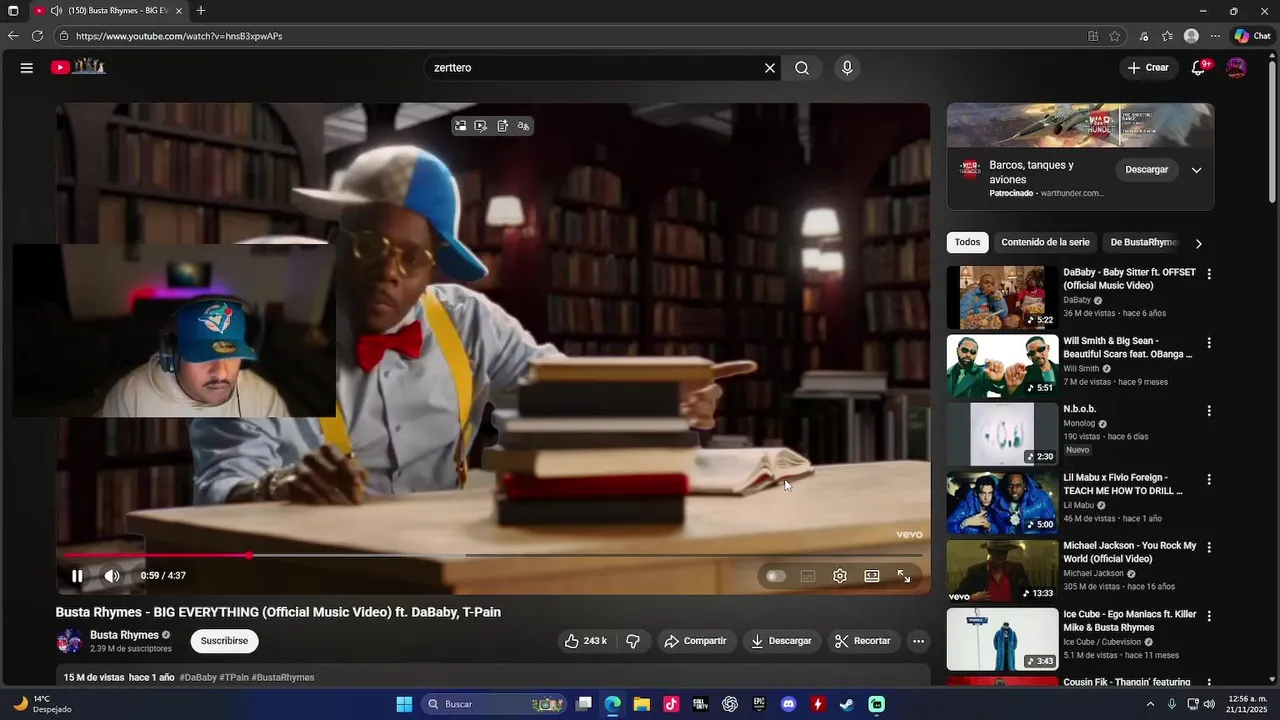
Task: Toggle subtitles in the player
Action: coord(808,576)
